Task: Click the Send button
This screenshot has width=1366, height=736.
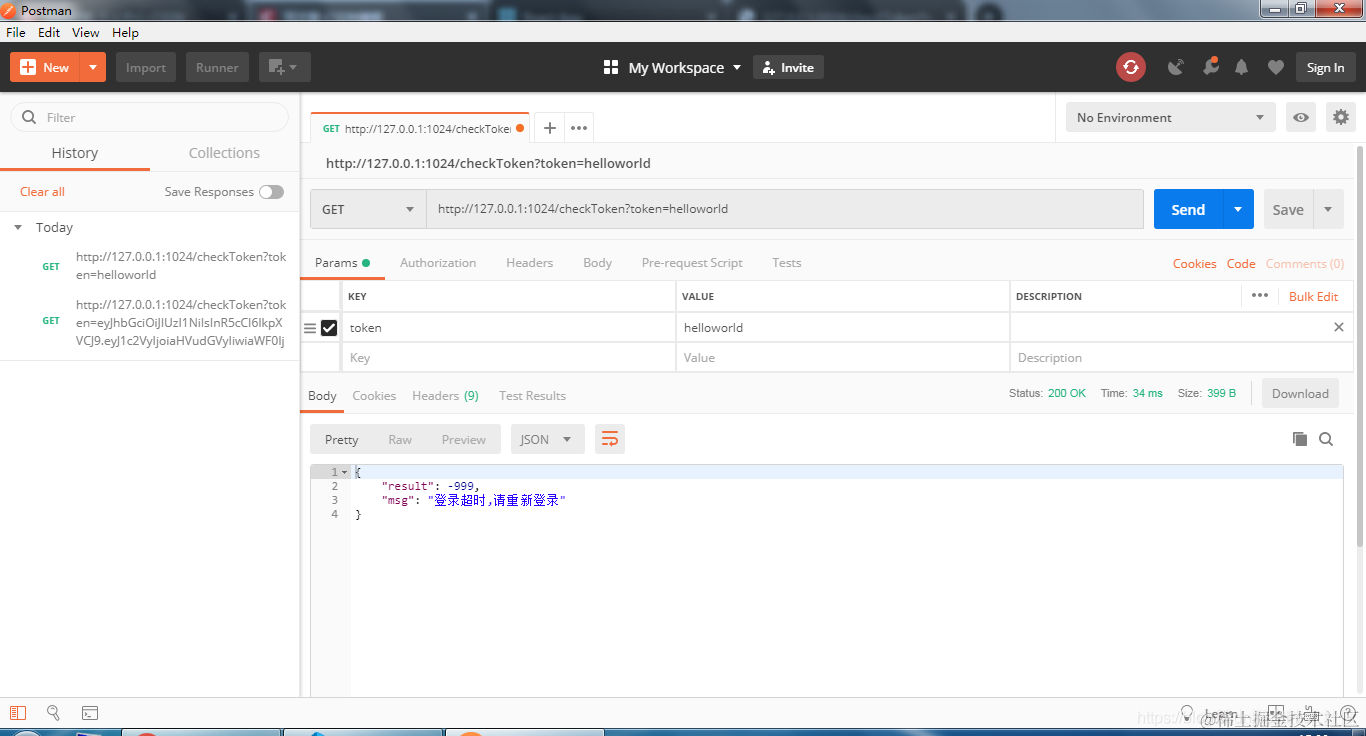Action: (x=1188, y=209)
